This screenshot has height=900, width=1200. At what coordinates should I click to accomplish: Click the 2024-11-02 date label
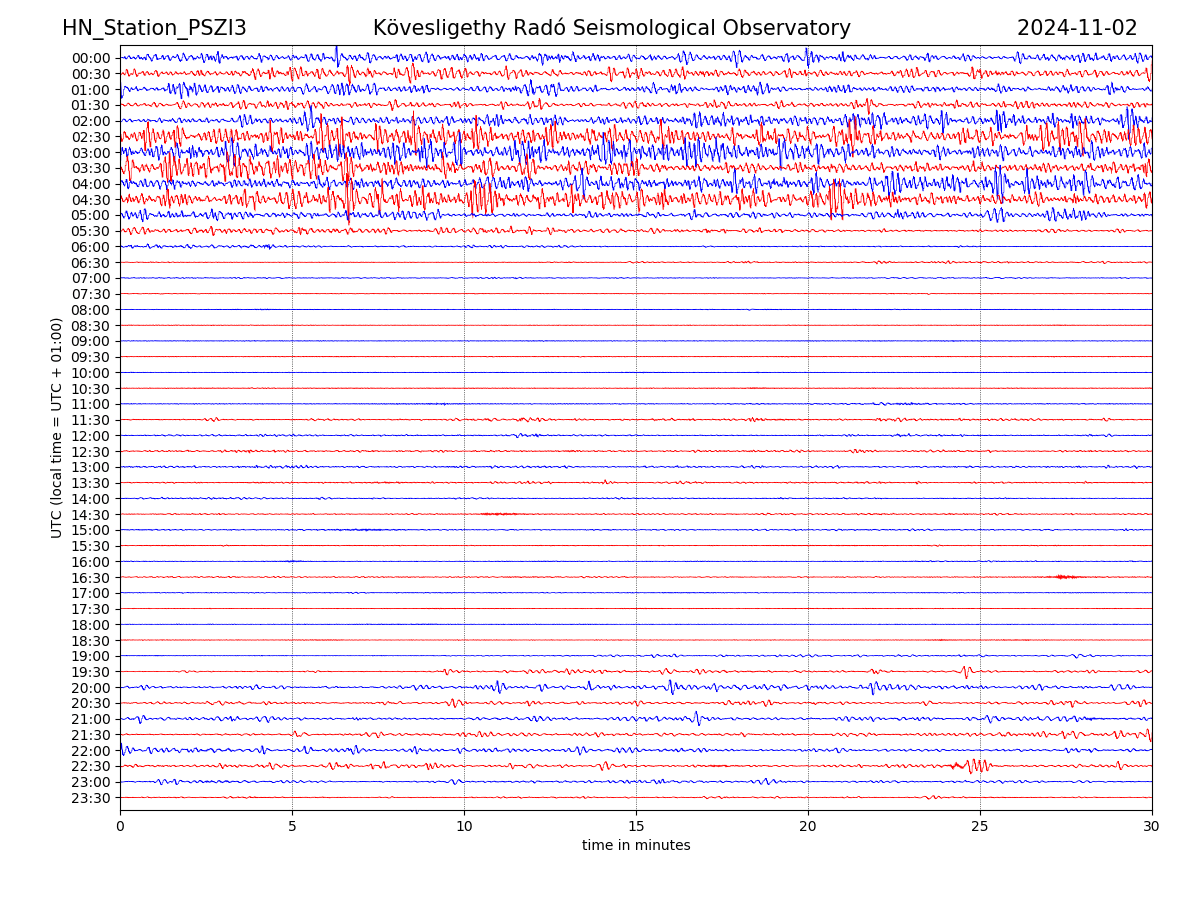tap(1076, 29)
